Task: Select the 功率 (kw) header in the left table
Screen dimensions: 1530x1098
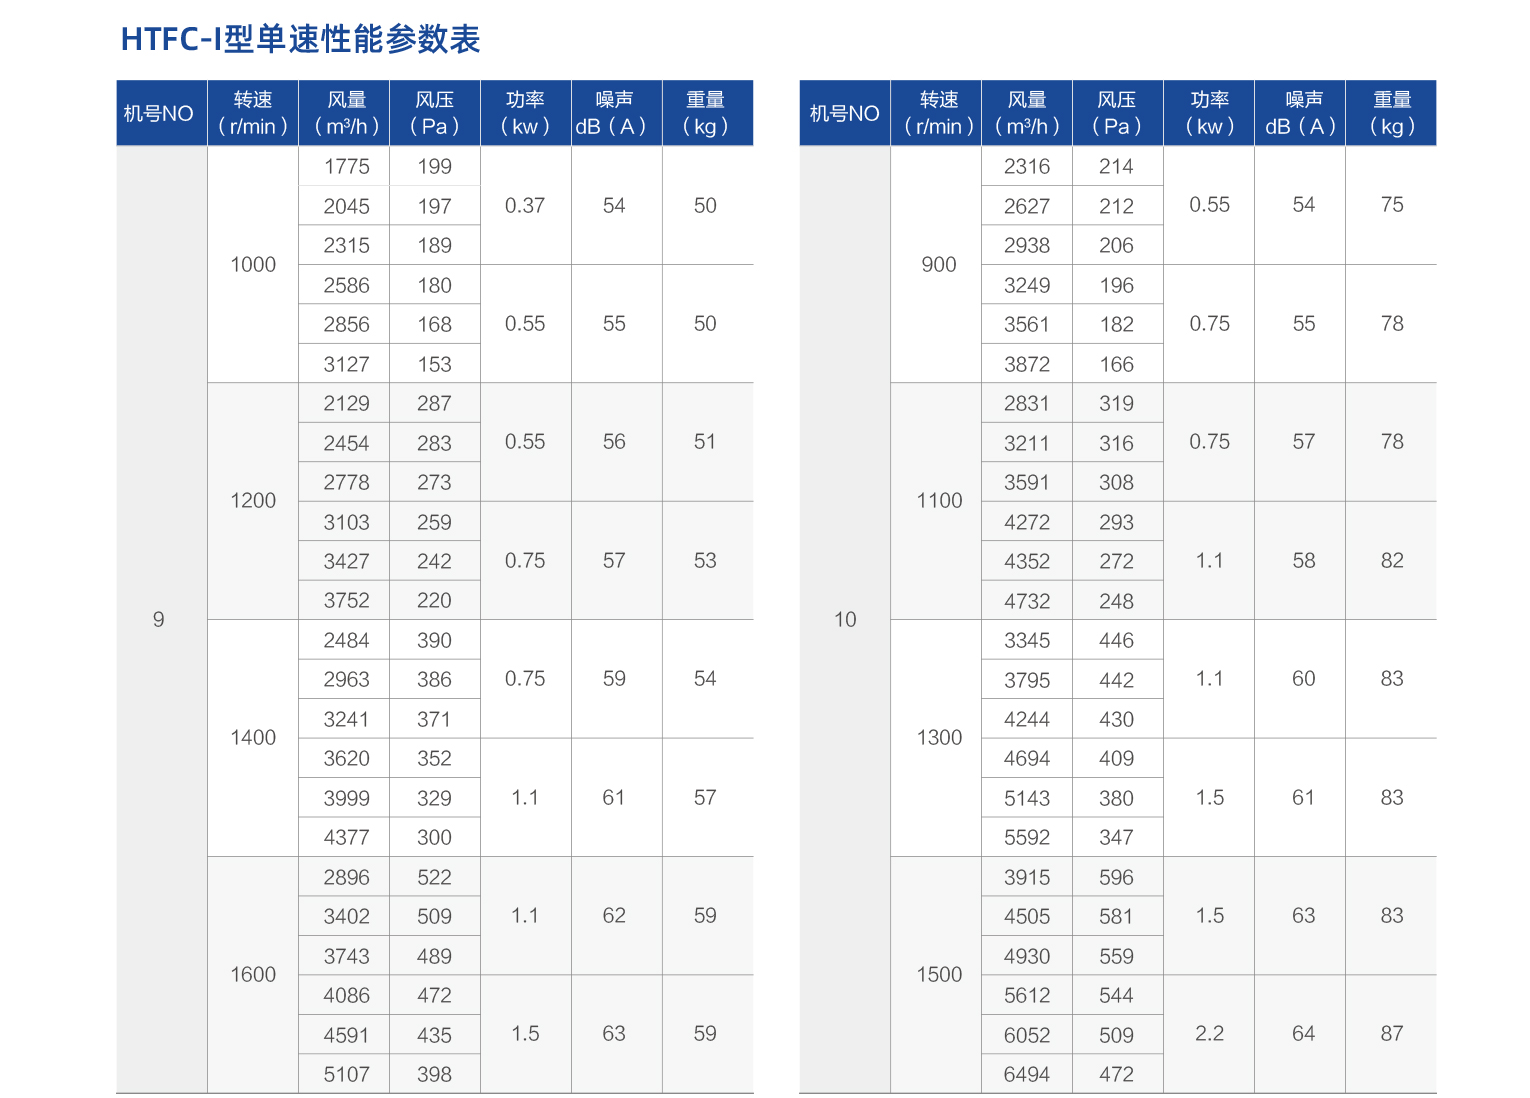Action: (x=525, y=113)
